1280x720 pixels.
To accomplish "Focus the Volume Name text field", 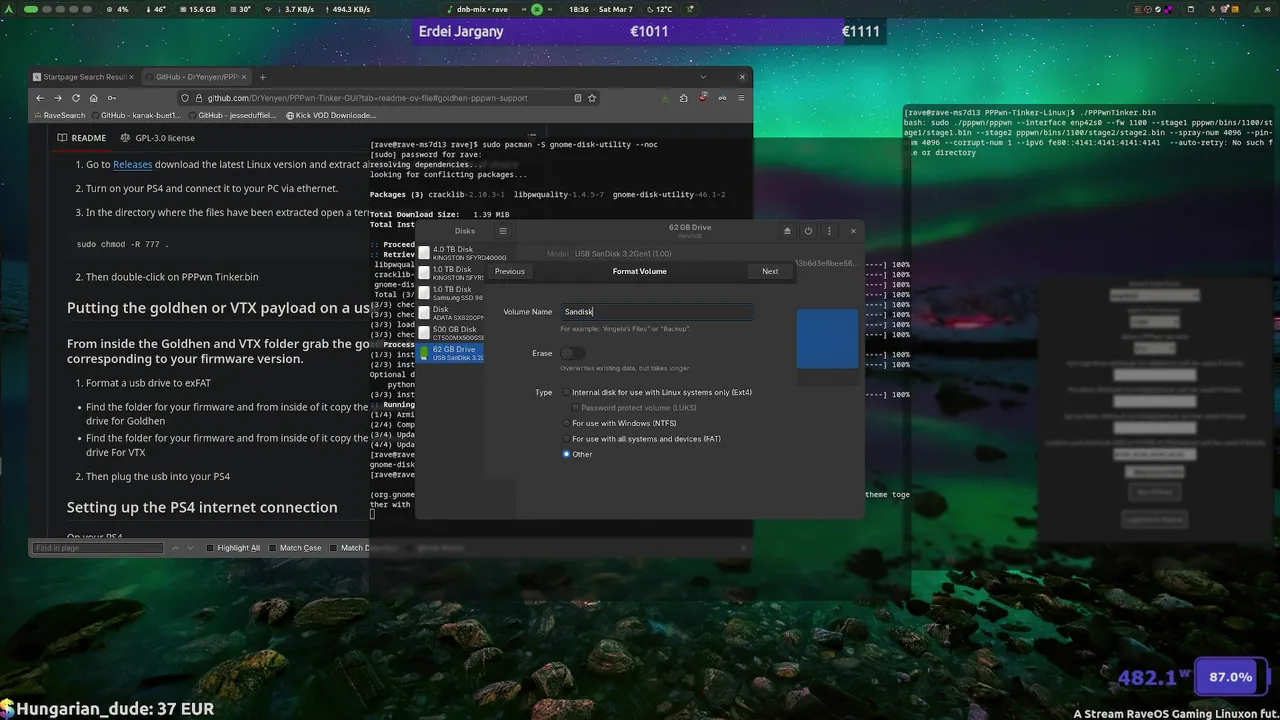I will pyautogui.click(x=656, y=312).
